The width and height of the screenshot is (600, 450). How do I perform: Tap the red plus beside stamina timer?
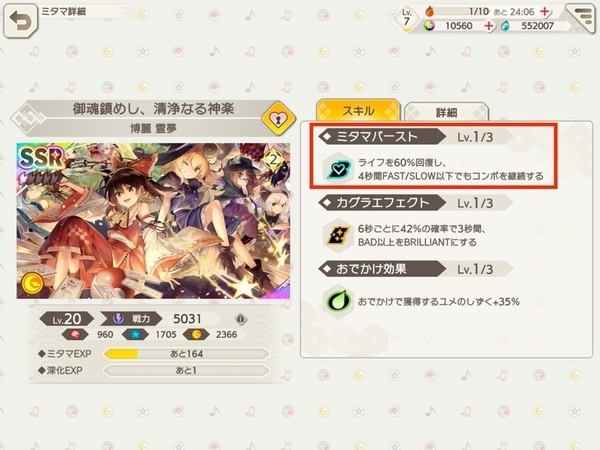[x=545, y=11]
